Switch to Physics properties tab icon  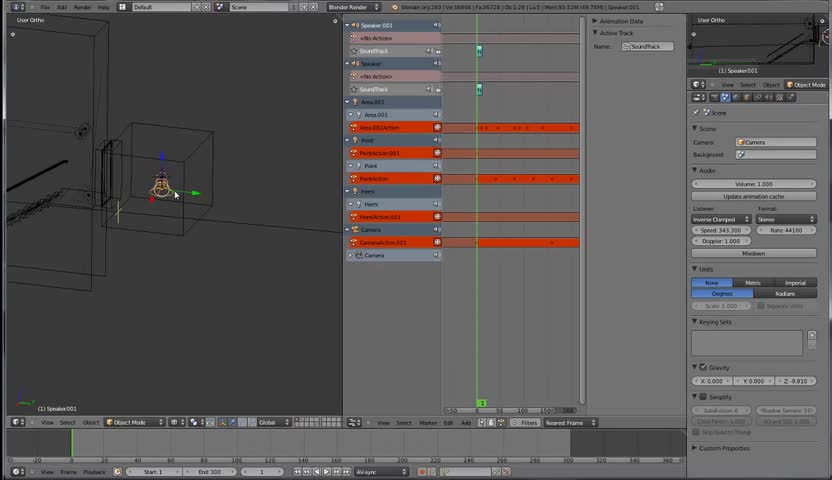(x=791, y=98)
